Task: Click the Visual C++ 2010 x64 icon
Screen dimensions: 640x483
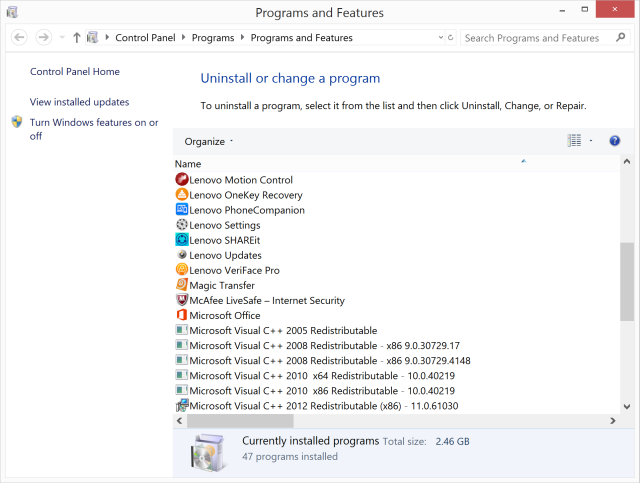Action: 182,375
